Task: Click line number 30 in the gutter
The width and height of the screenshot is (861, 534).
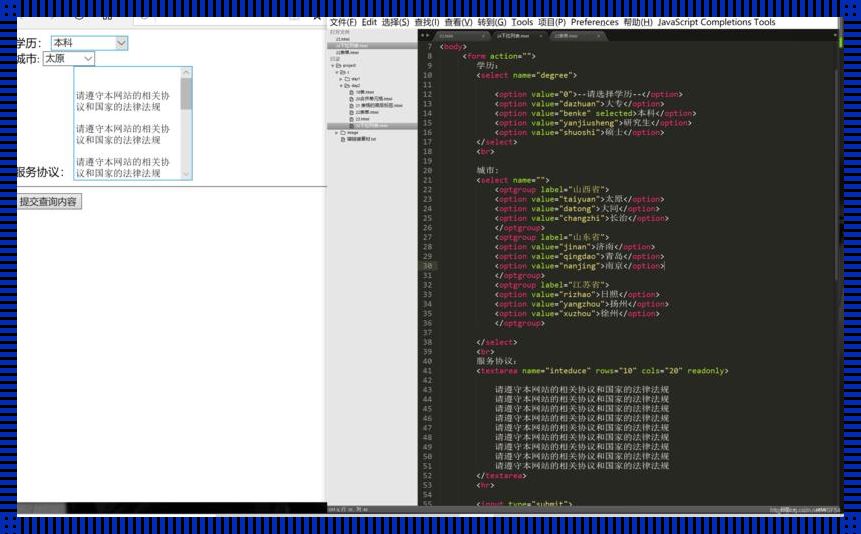Action: [x=428, y=266]
